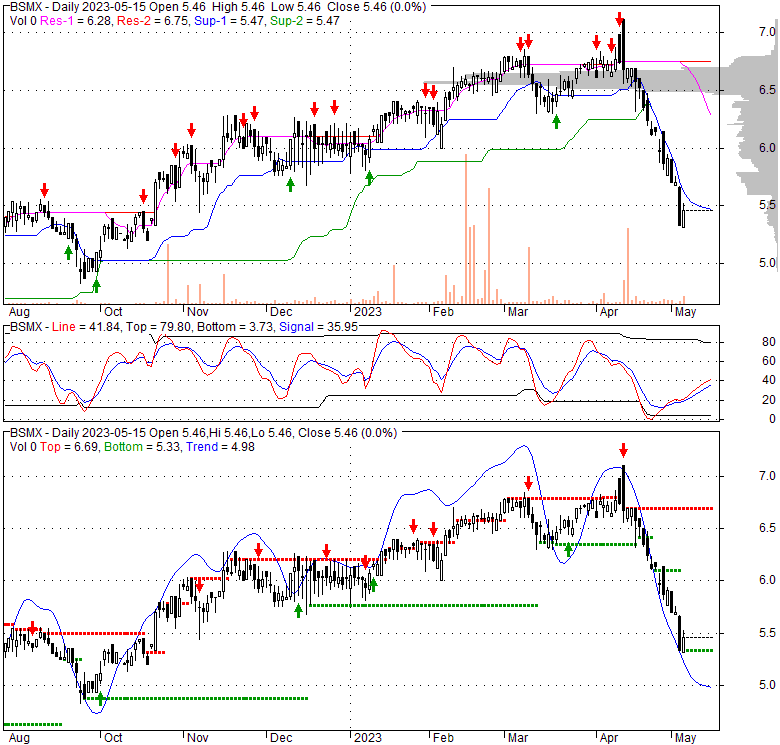Click the 'Top = 6.69' label in the bottom chart
The width and height of the screenshot is (780, 745).
point(69,447)
